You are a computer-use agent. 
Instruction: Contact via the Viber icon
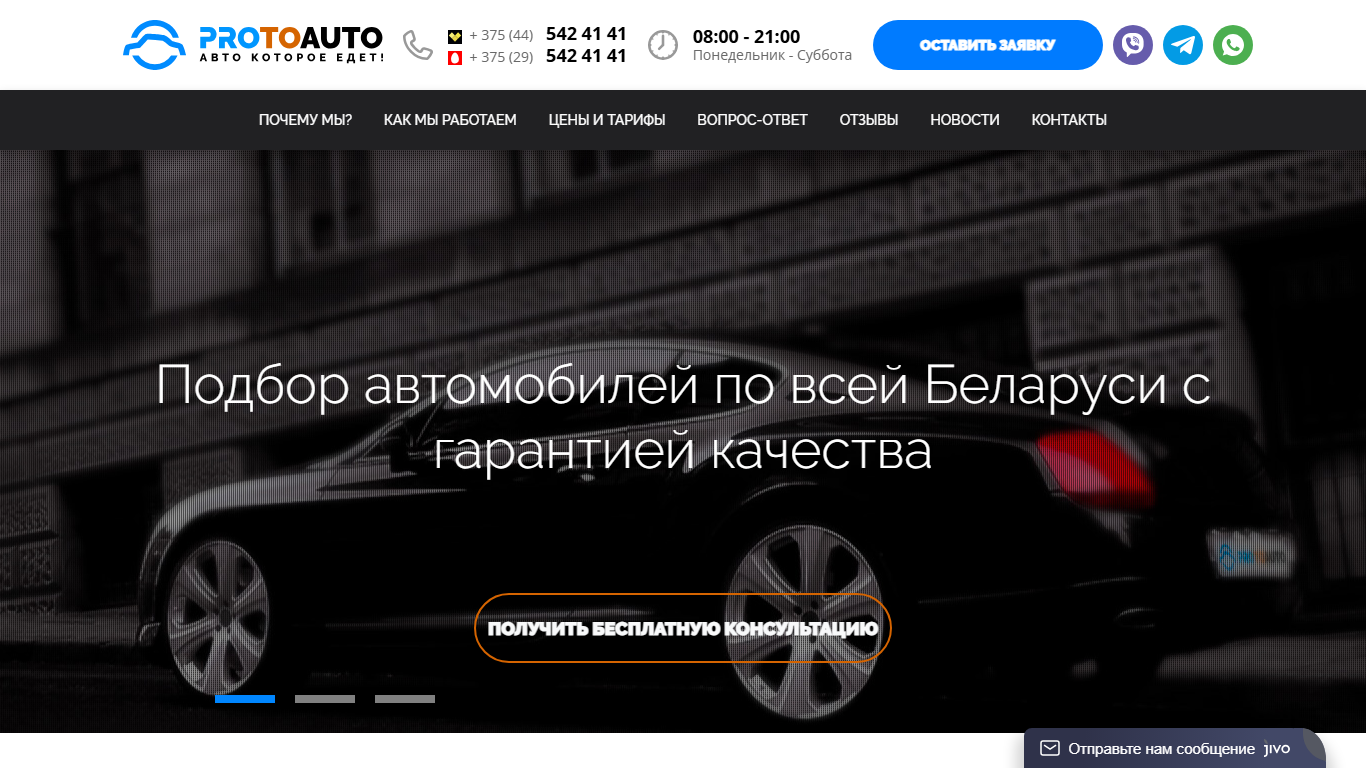pos(1133,45)
